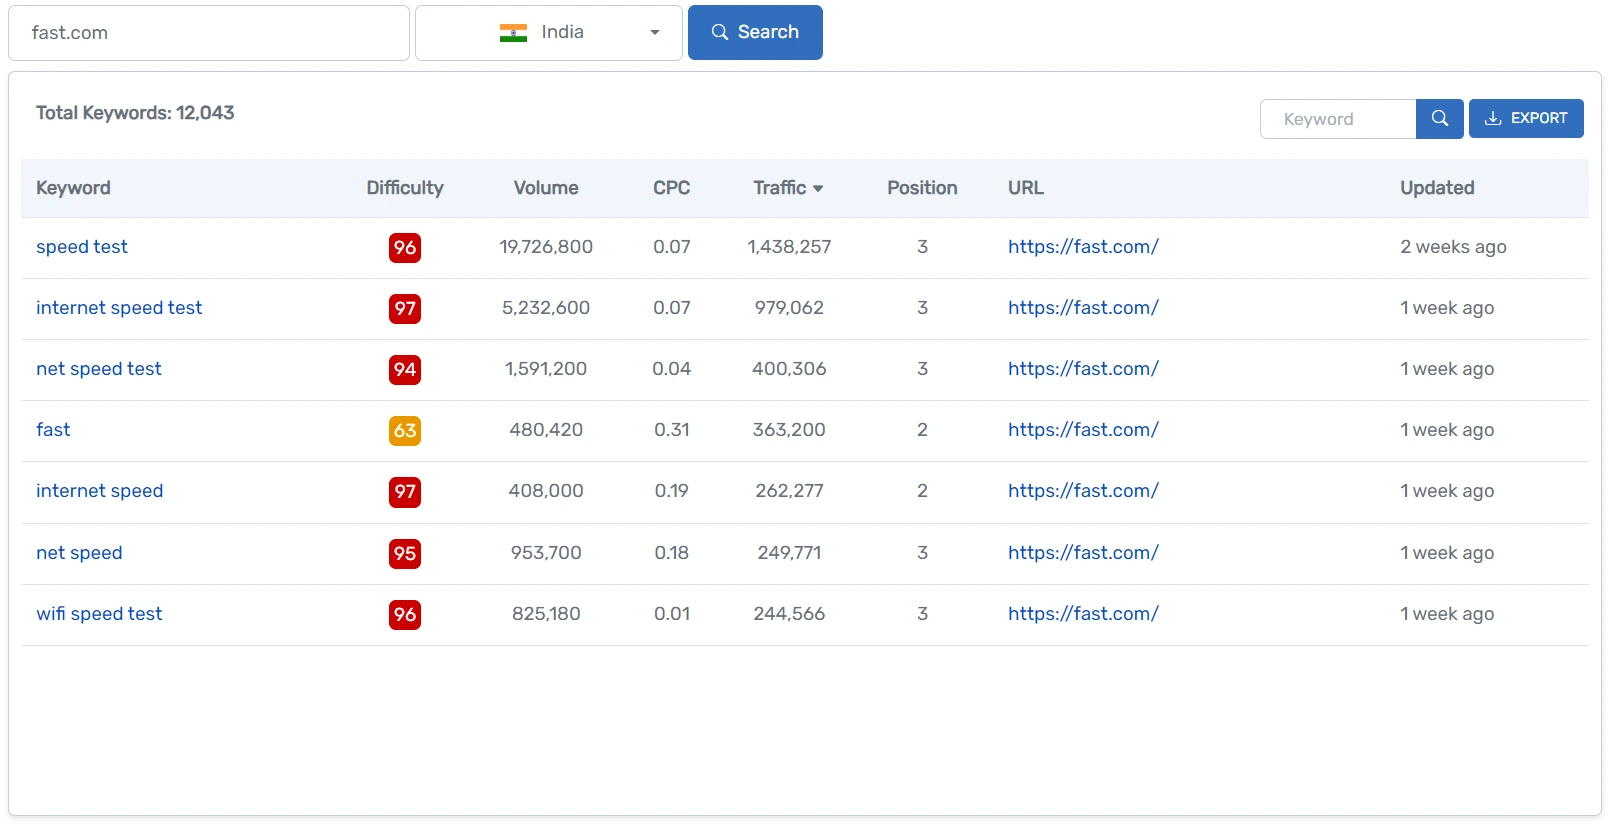Open fast.com URL in the fast row

(x=1083, y=430)
